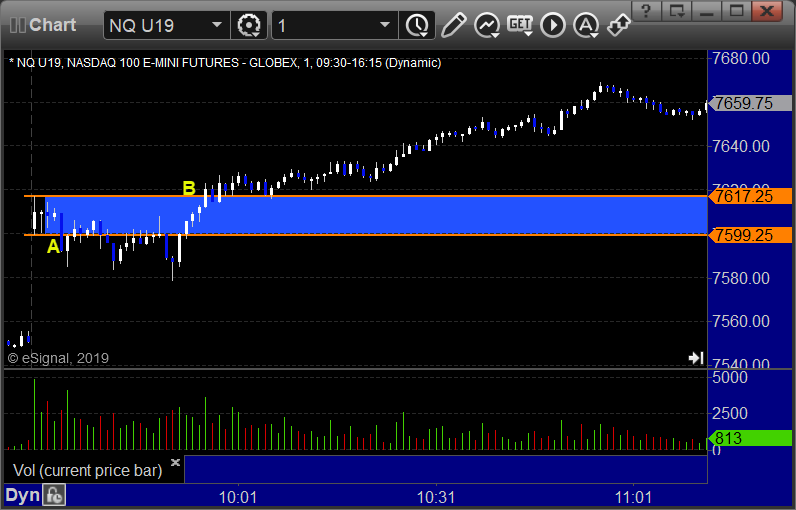Click the 10:31 time axis label
796x510 pixels.
pos(436,497)
